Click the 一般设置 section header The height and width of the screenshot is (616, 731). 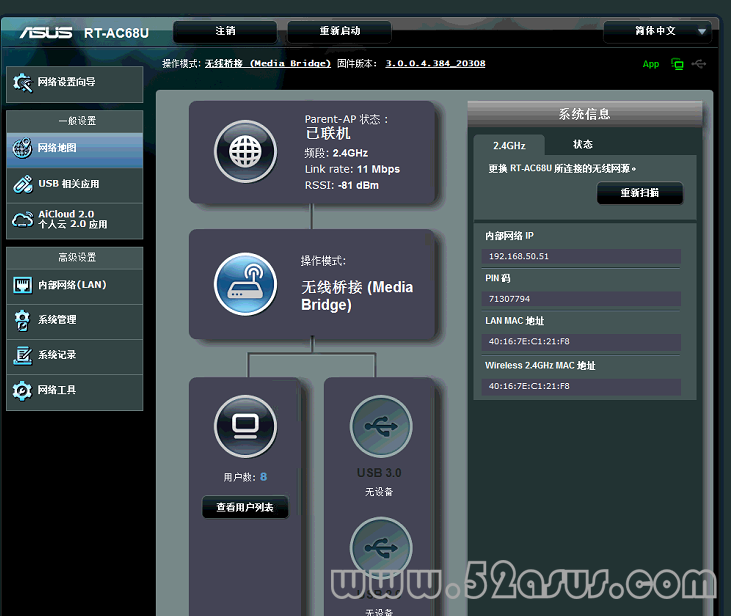pyautogui.click(x=75, y=121)
